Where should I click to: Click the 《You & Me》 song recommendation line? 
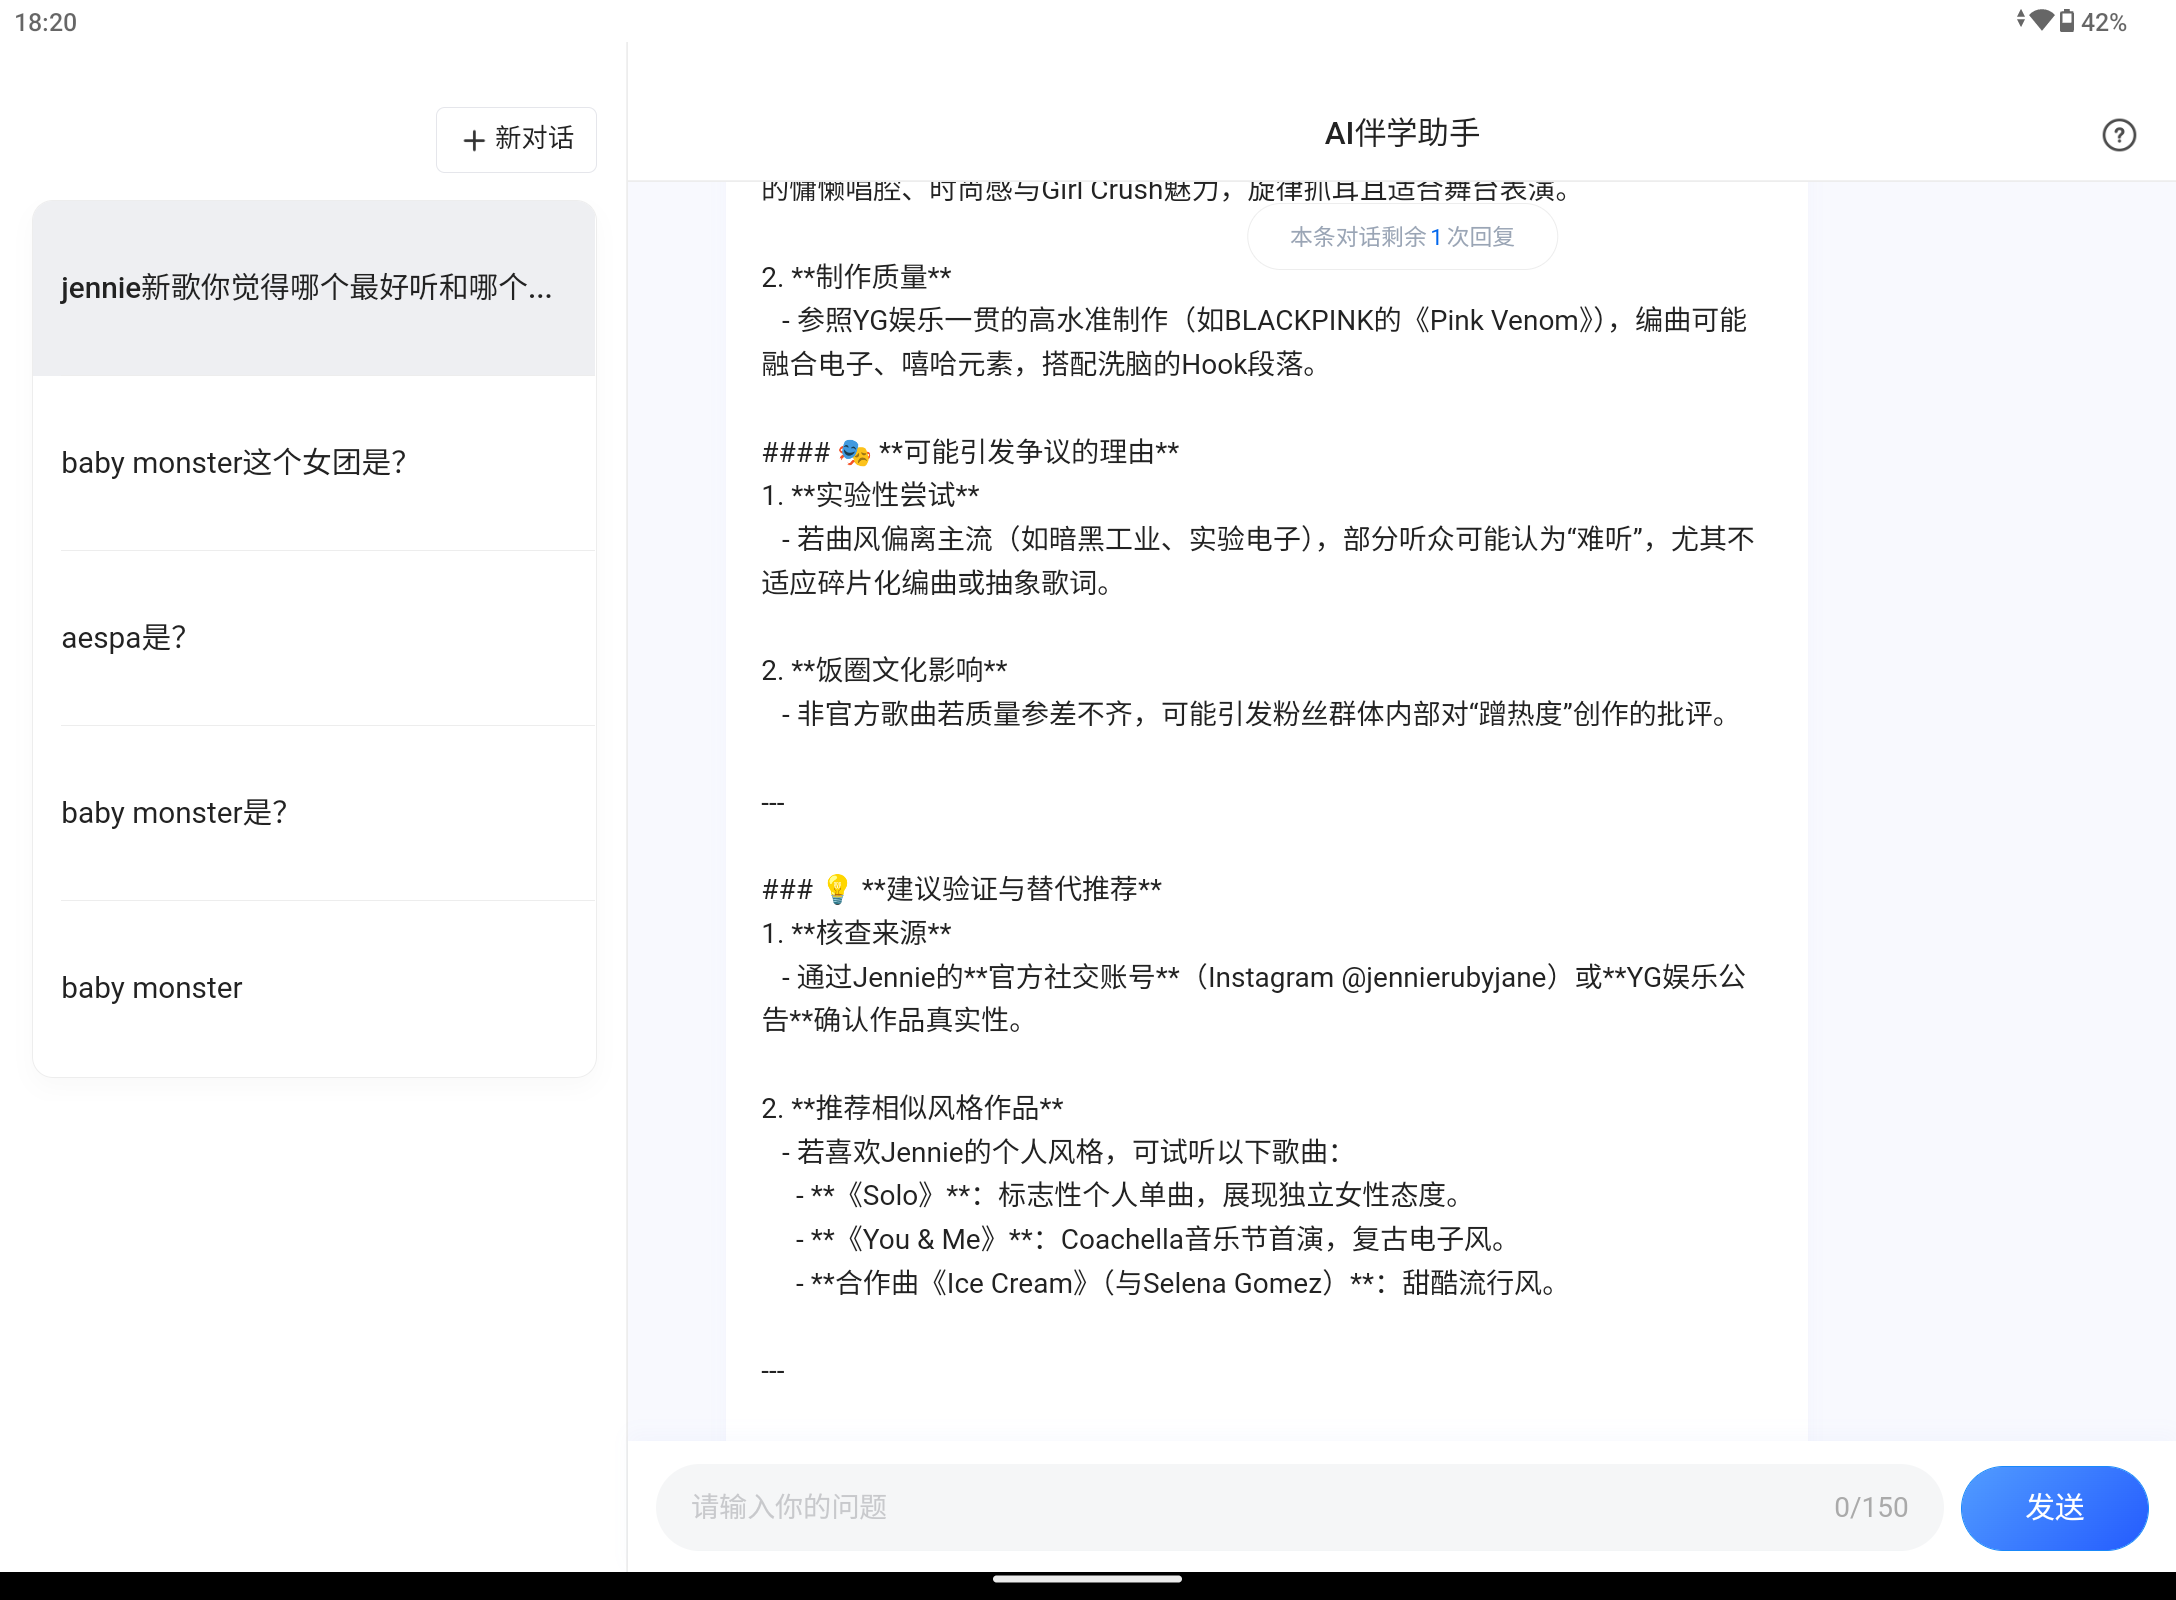(1151, 1239)
